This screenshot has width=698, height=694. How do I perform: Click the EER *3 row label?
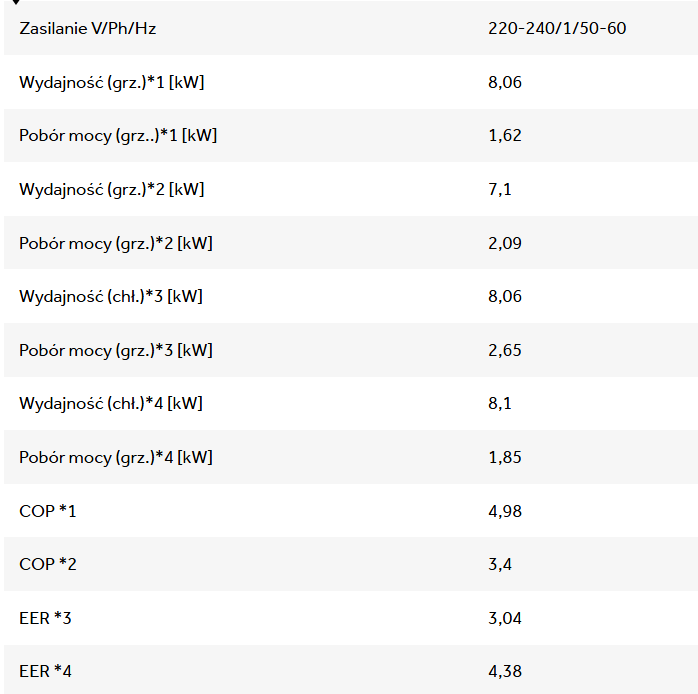click(x=46, y=618)
